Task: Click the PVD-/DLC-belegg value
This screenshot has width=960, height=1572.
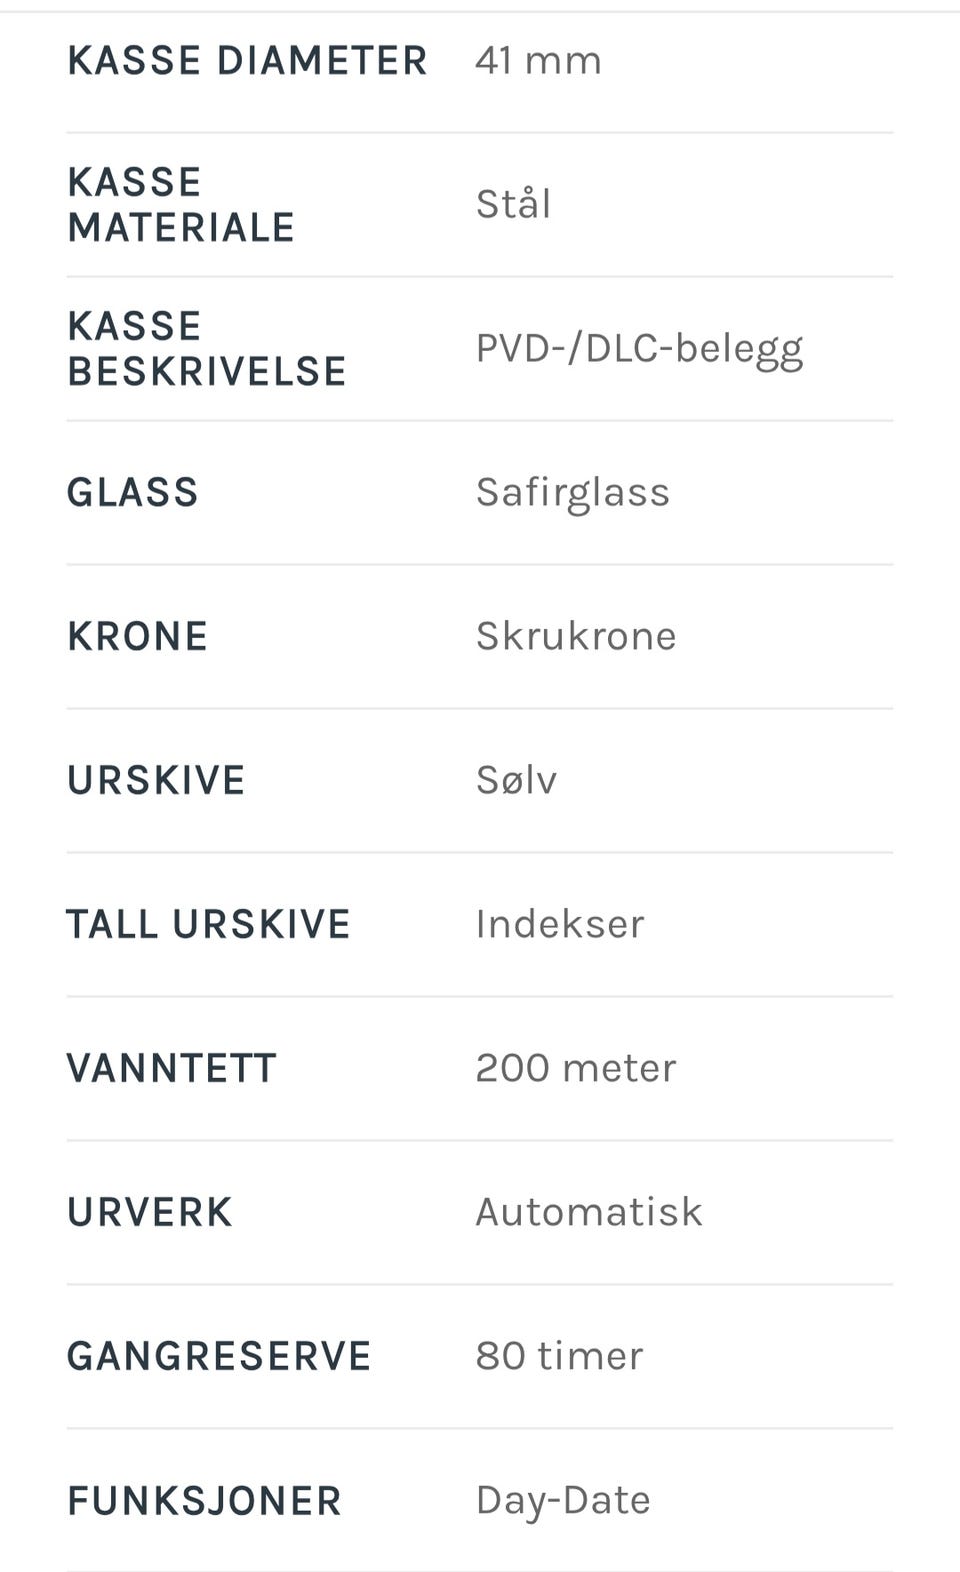Action: click(639, 350)
